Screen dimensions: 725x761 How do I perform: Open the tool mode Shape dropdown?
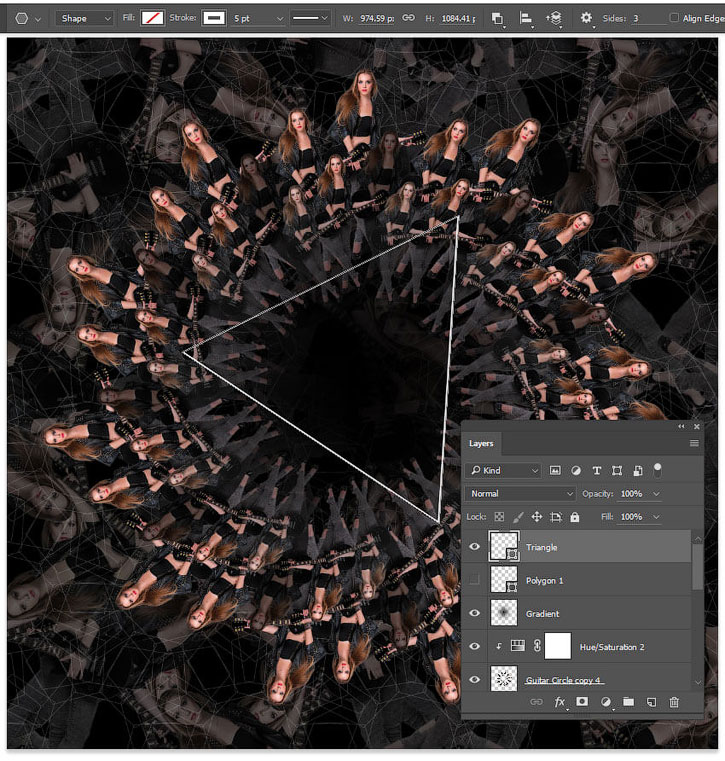tap(85, 18)
